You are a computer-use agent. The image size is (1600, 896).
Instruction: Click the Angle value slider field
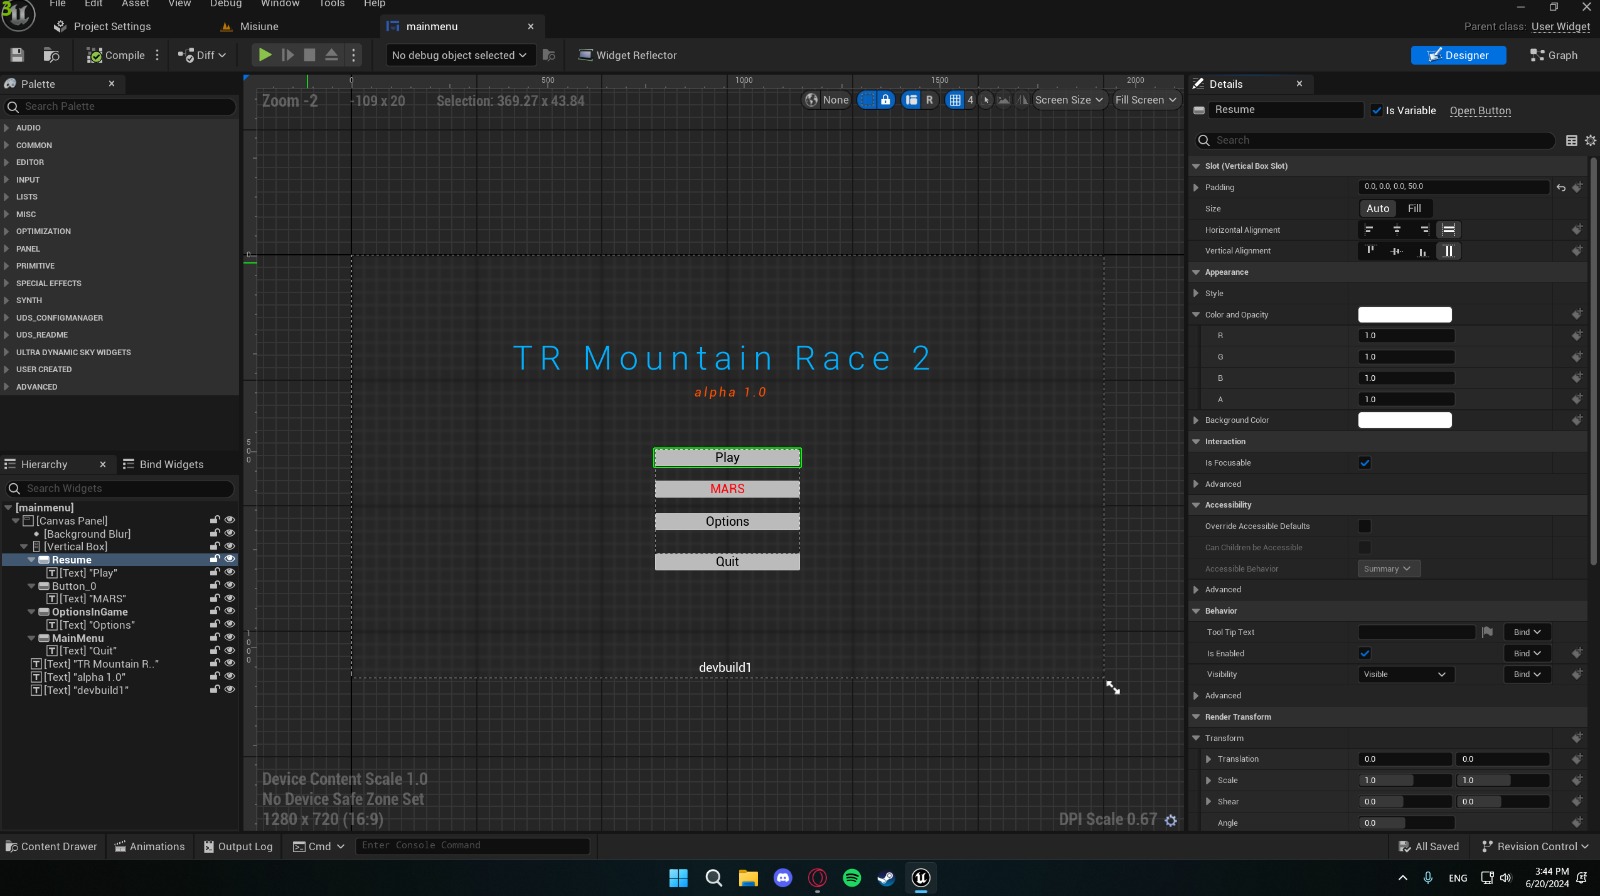[x=1406, y=823]
